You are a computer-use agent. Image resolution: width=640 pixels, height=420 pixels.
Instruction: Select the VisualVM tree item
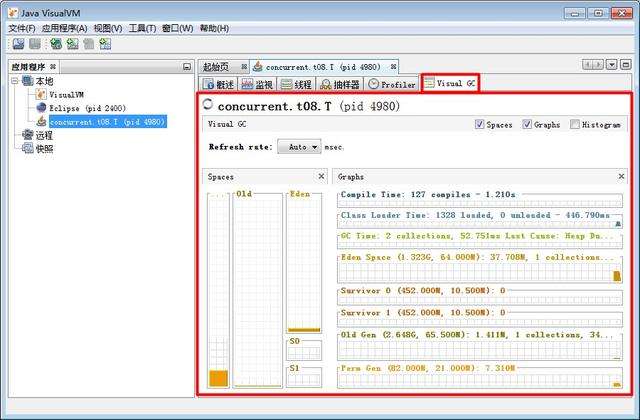pos(67,95)
